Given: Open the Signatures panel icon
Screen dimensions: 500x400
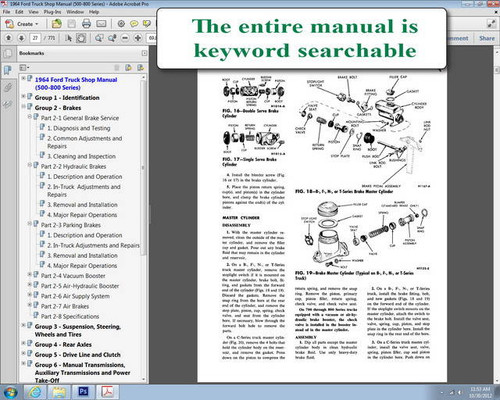Looking at the screenshot, I should point(7,105).
